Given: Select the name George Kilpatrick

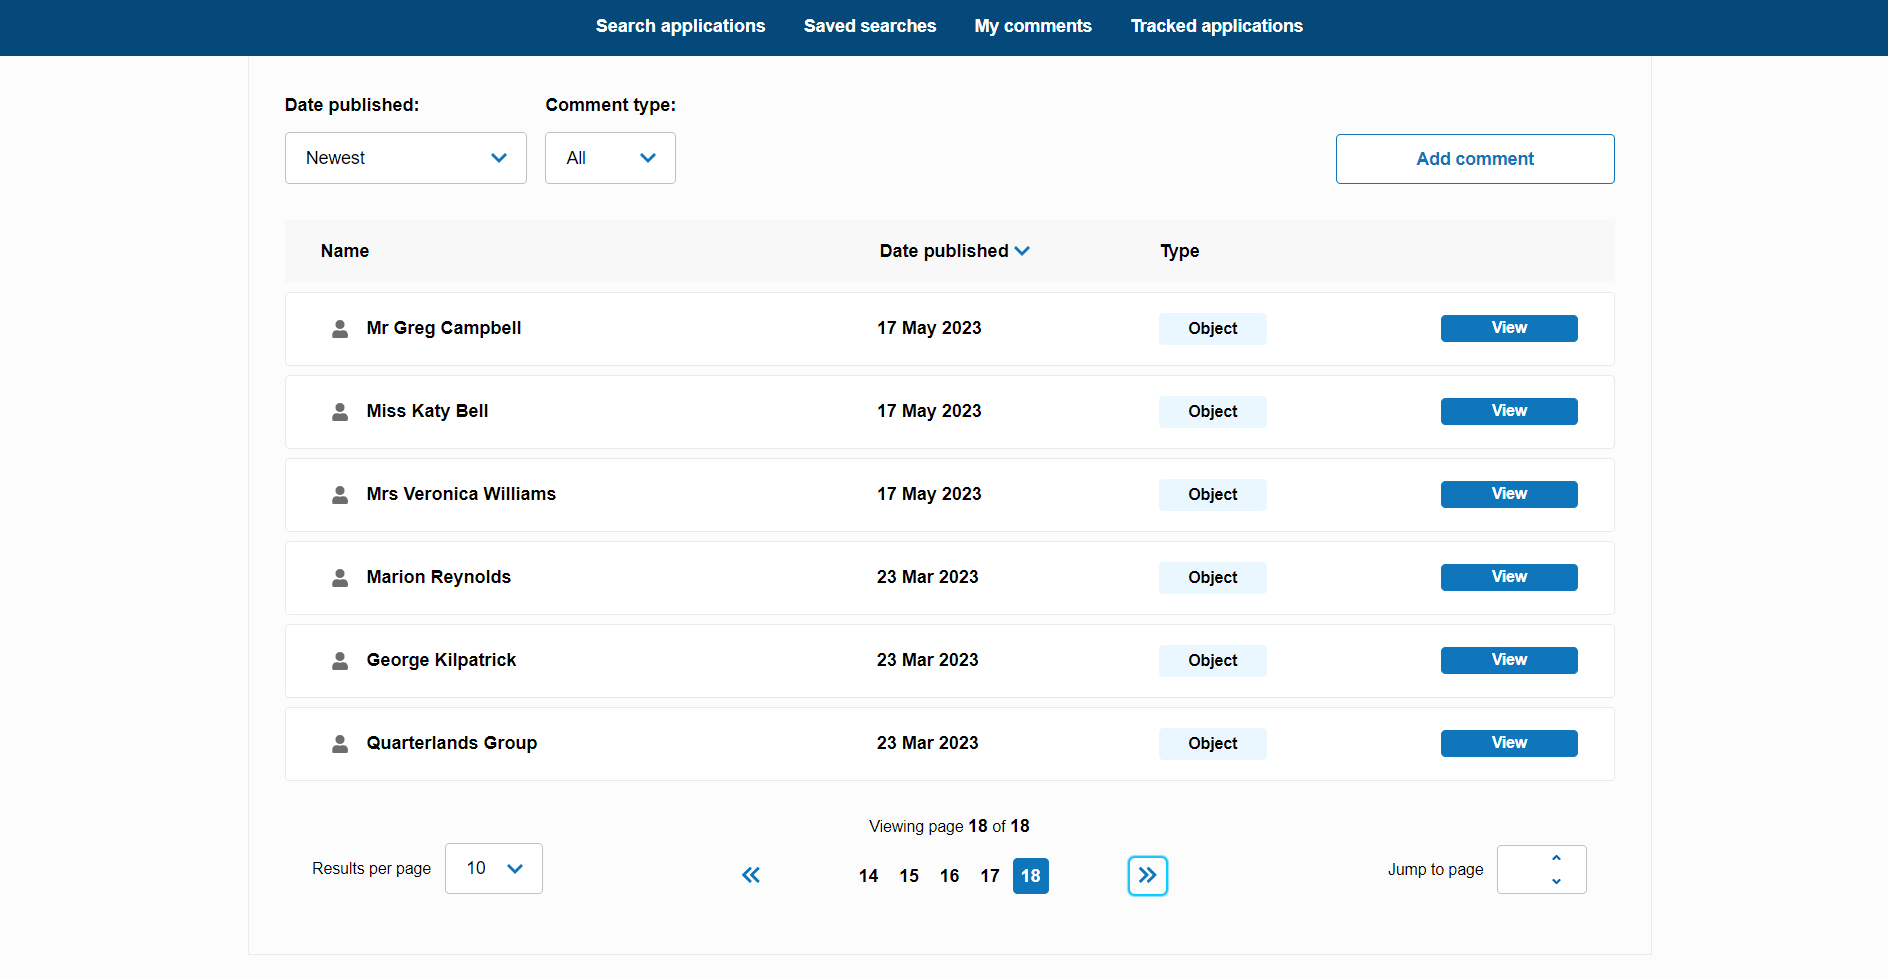Looking at the screenshot, I should click(x=441, y=660).
